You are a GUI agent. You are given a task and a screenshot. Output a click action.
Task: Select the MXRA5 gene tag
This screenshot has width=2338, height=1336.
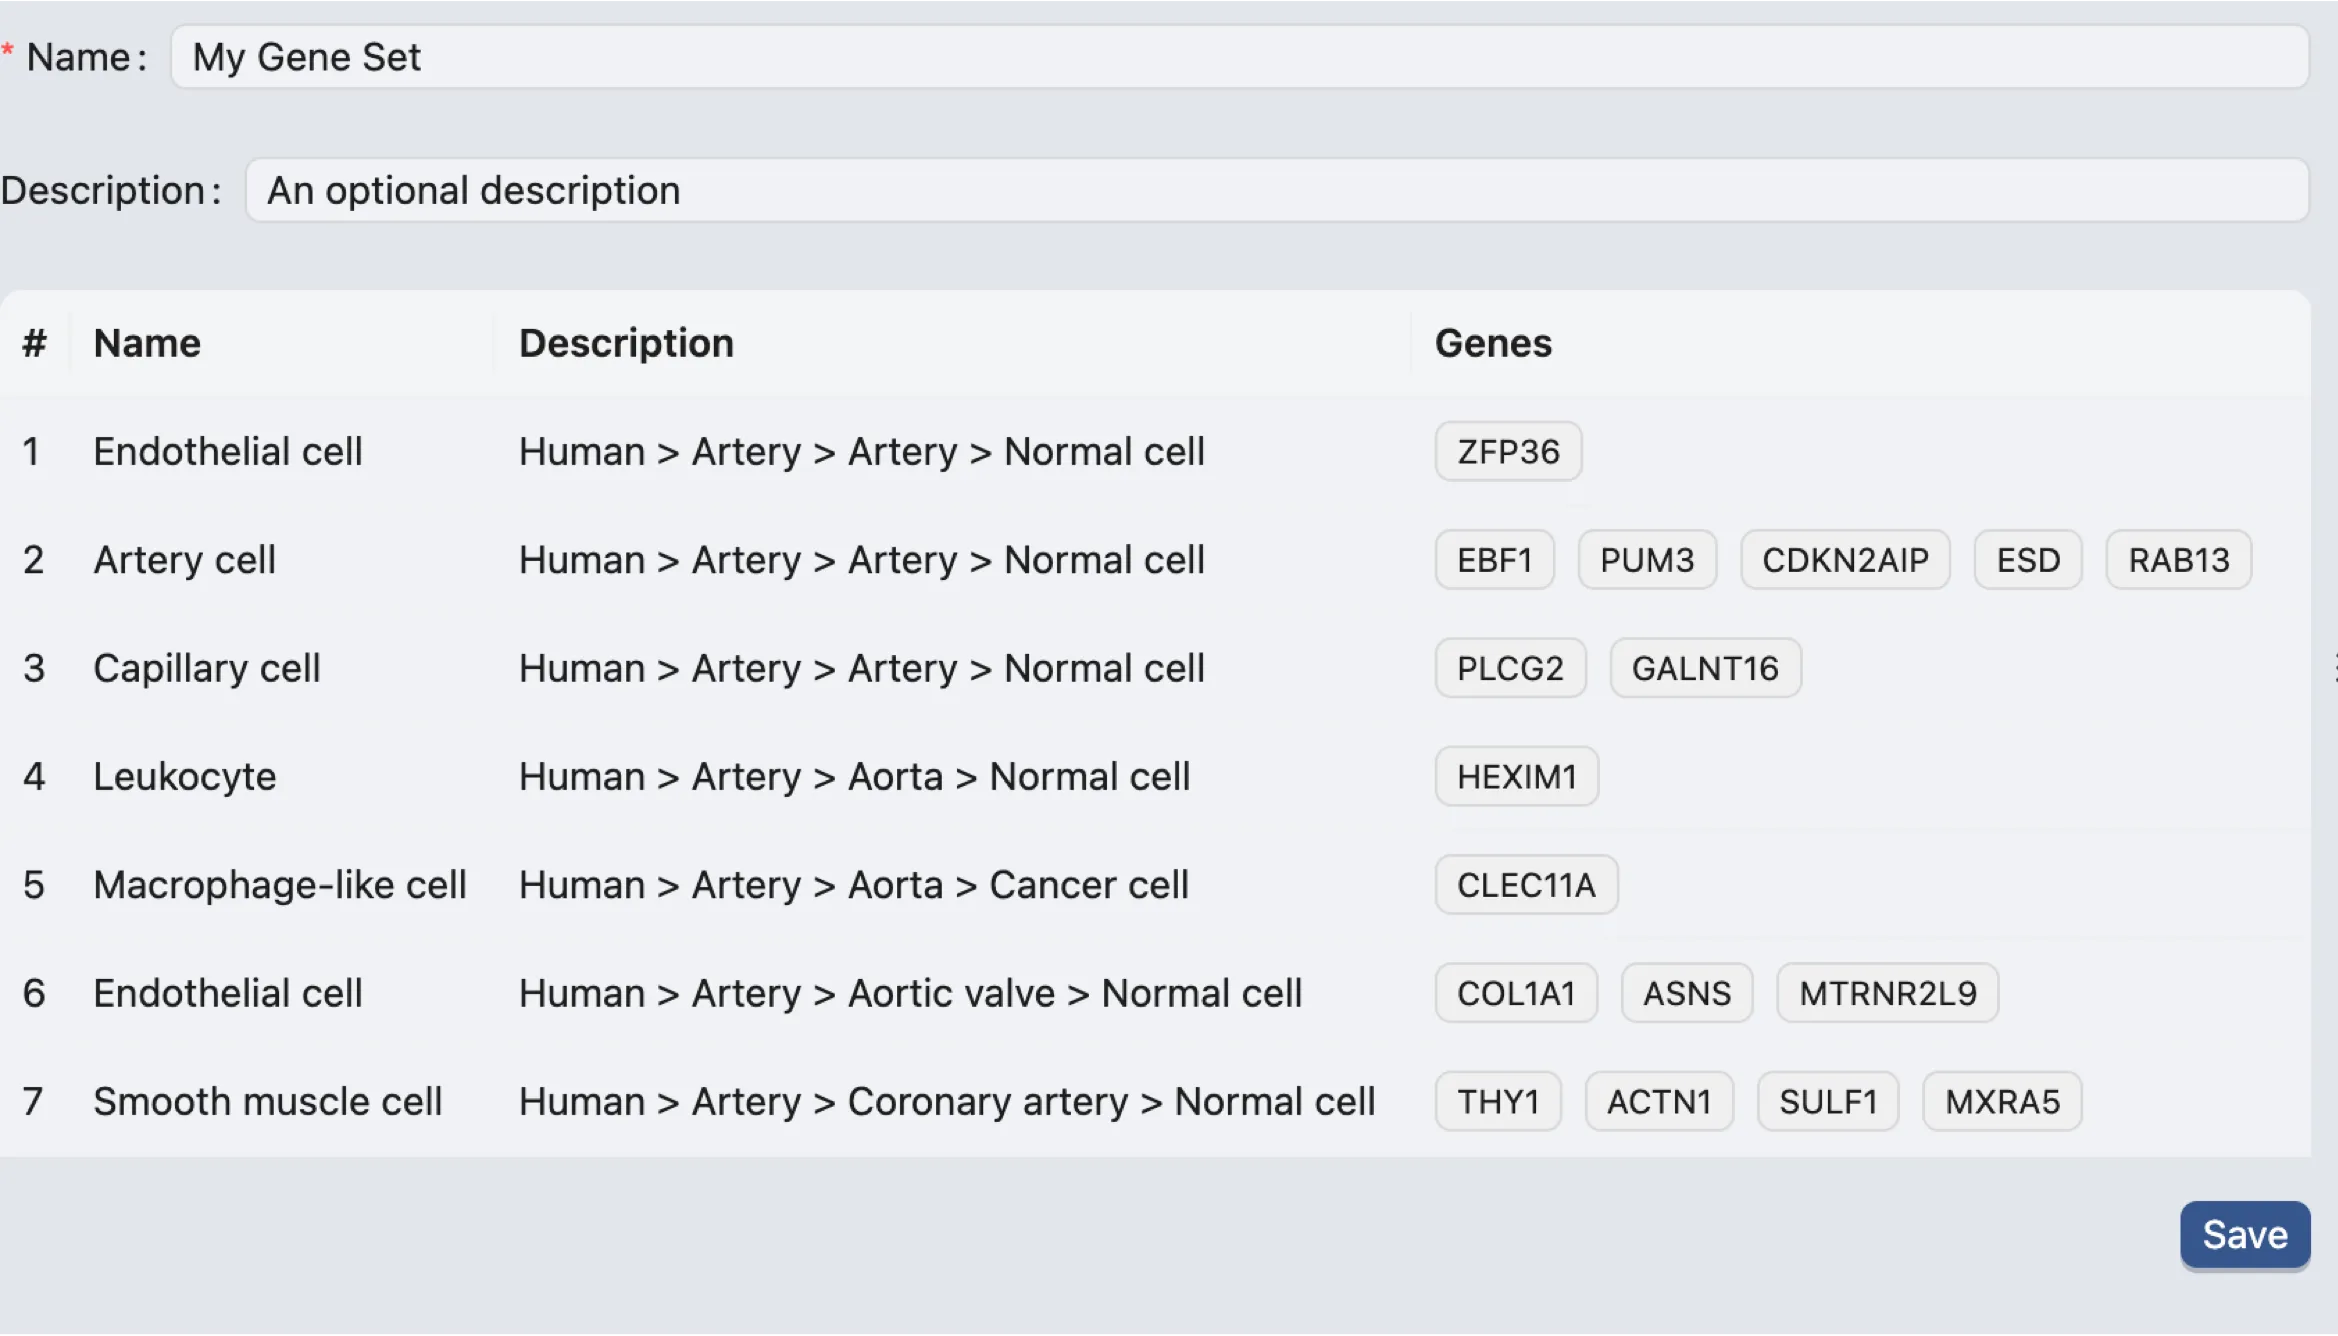pos(2001,1102)
